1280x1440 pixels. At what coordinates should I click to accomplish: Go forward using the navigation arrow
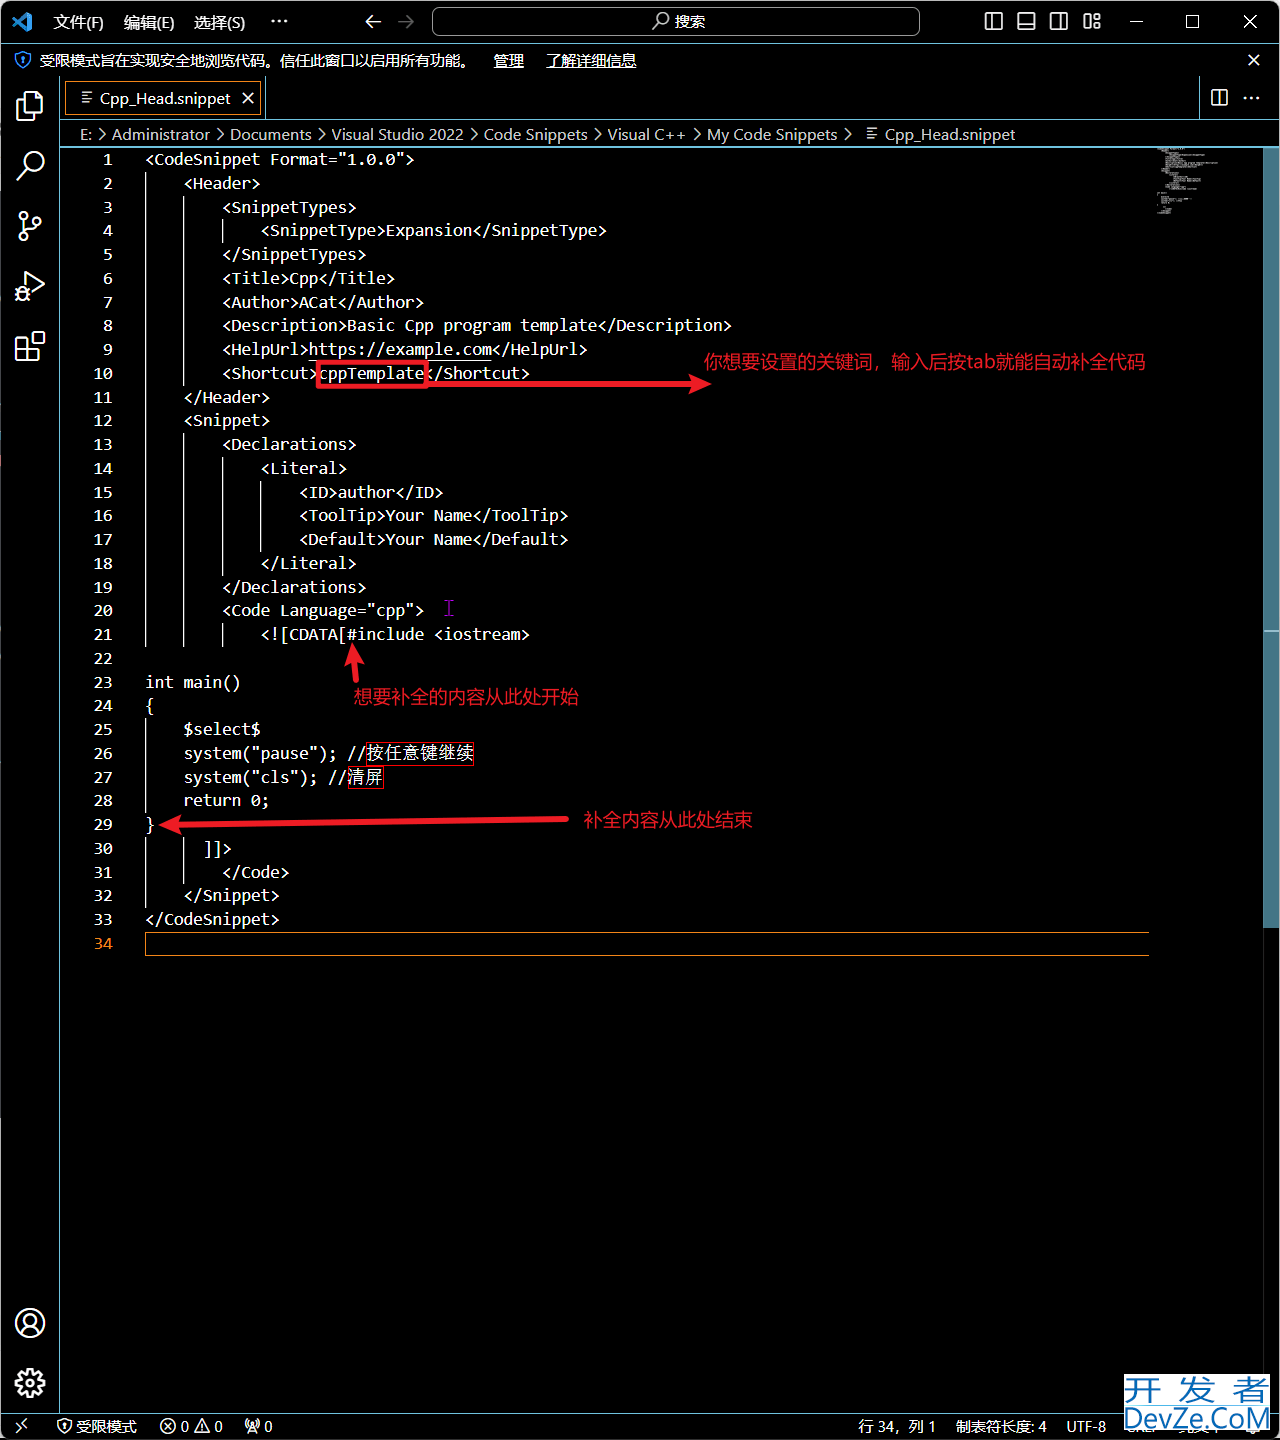pyautogui.click(x=406, y=21)
